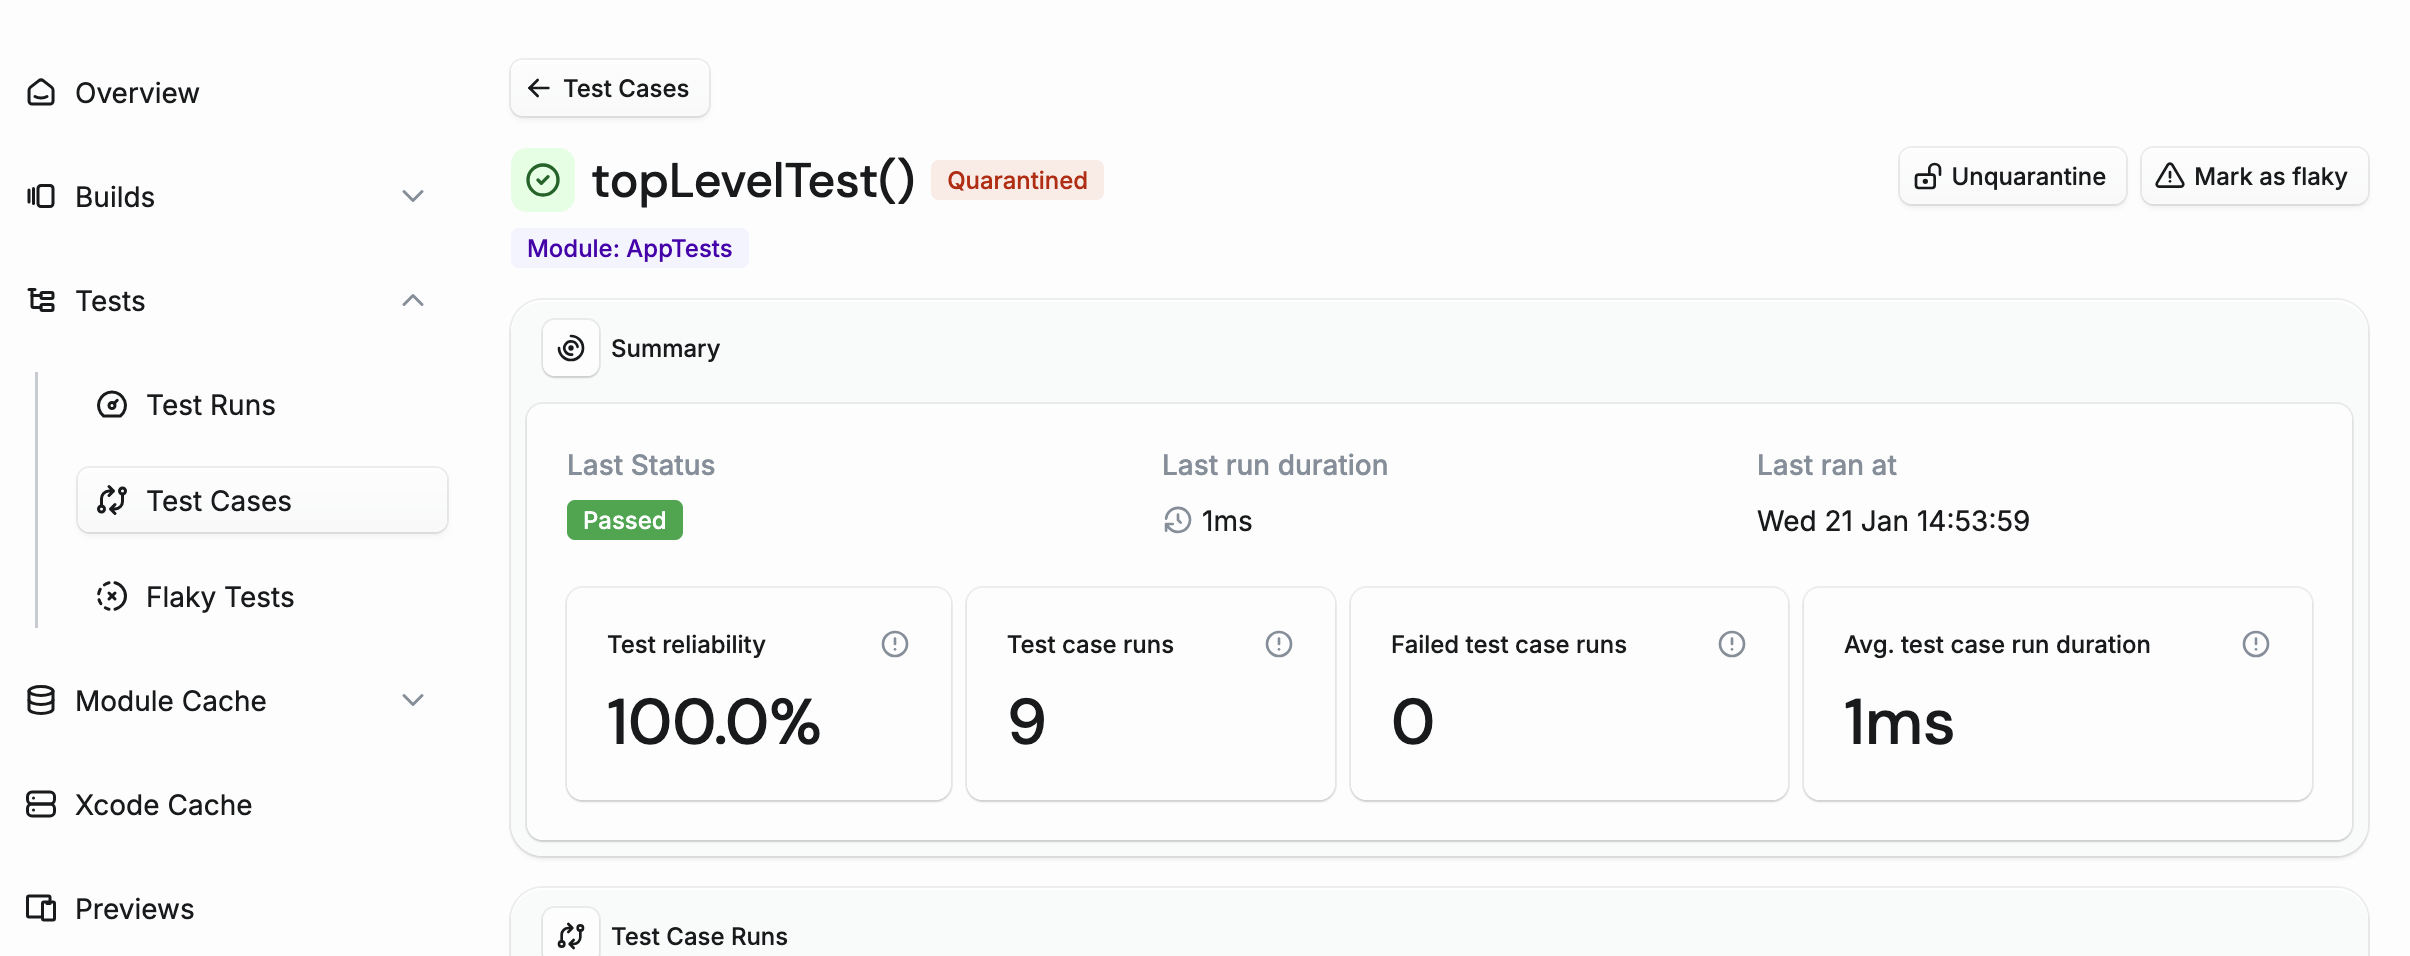
Task: Click the Builds icon in the sidebar
Action: coord(40,196)
